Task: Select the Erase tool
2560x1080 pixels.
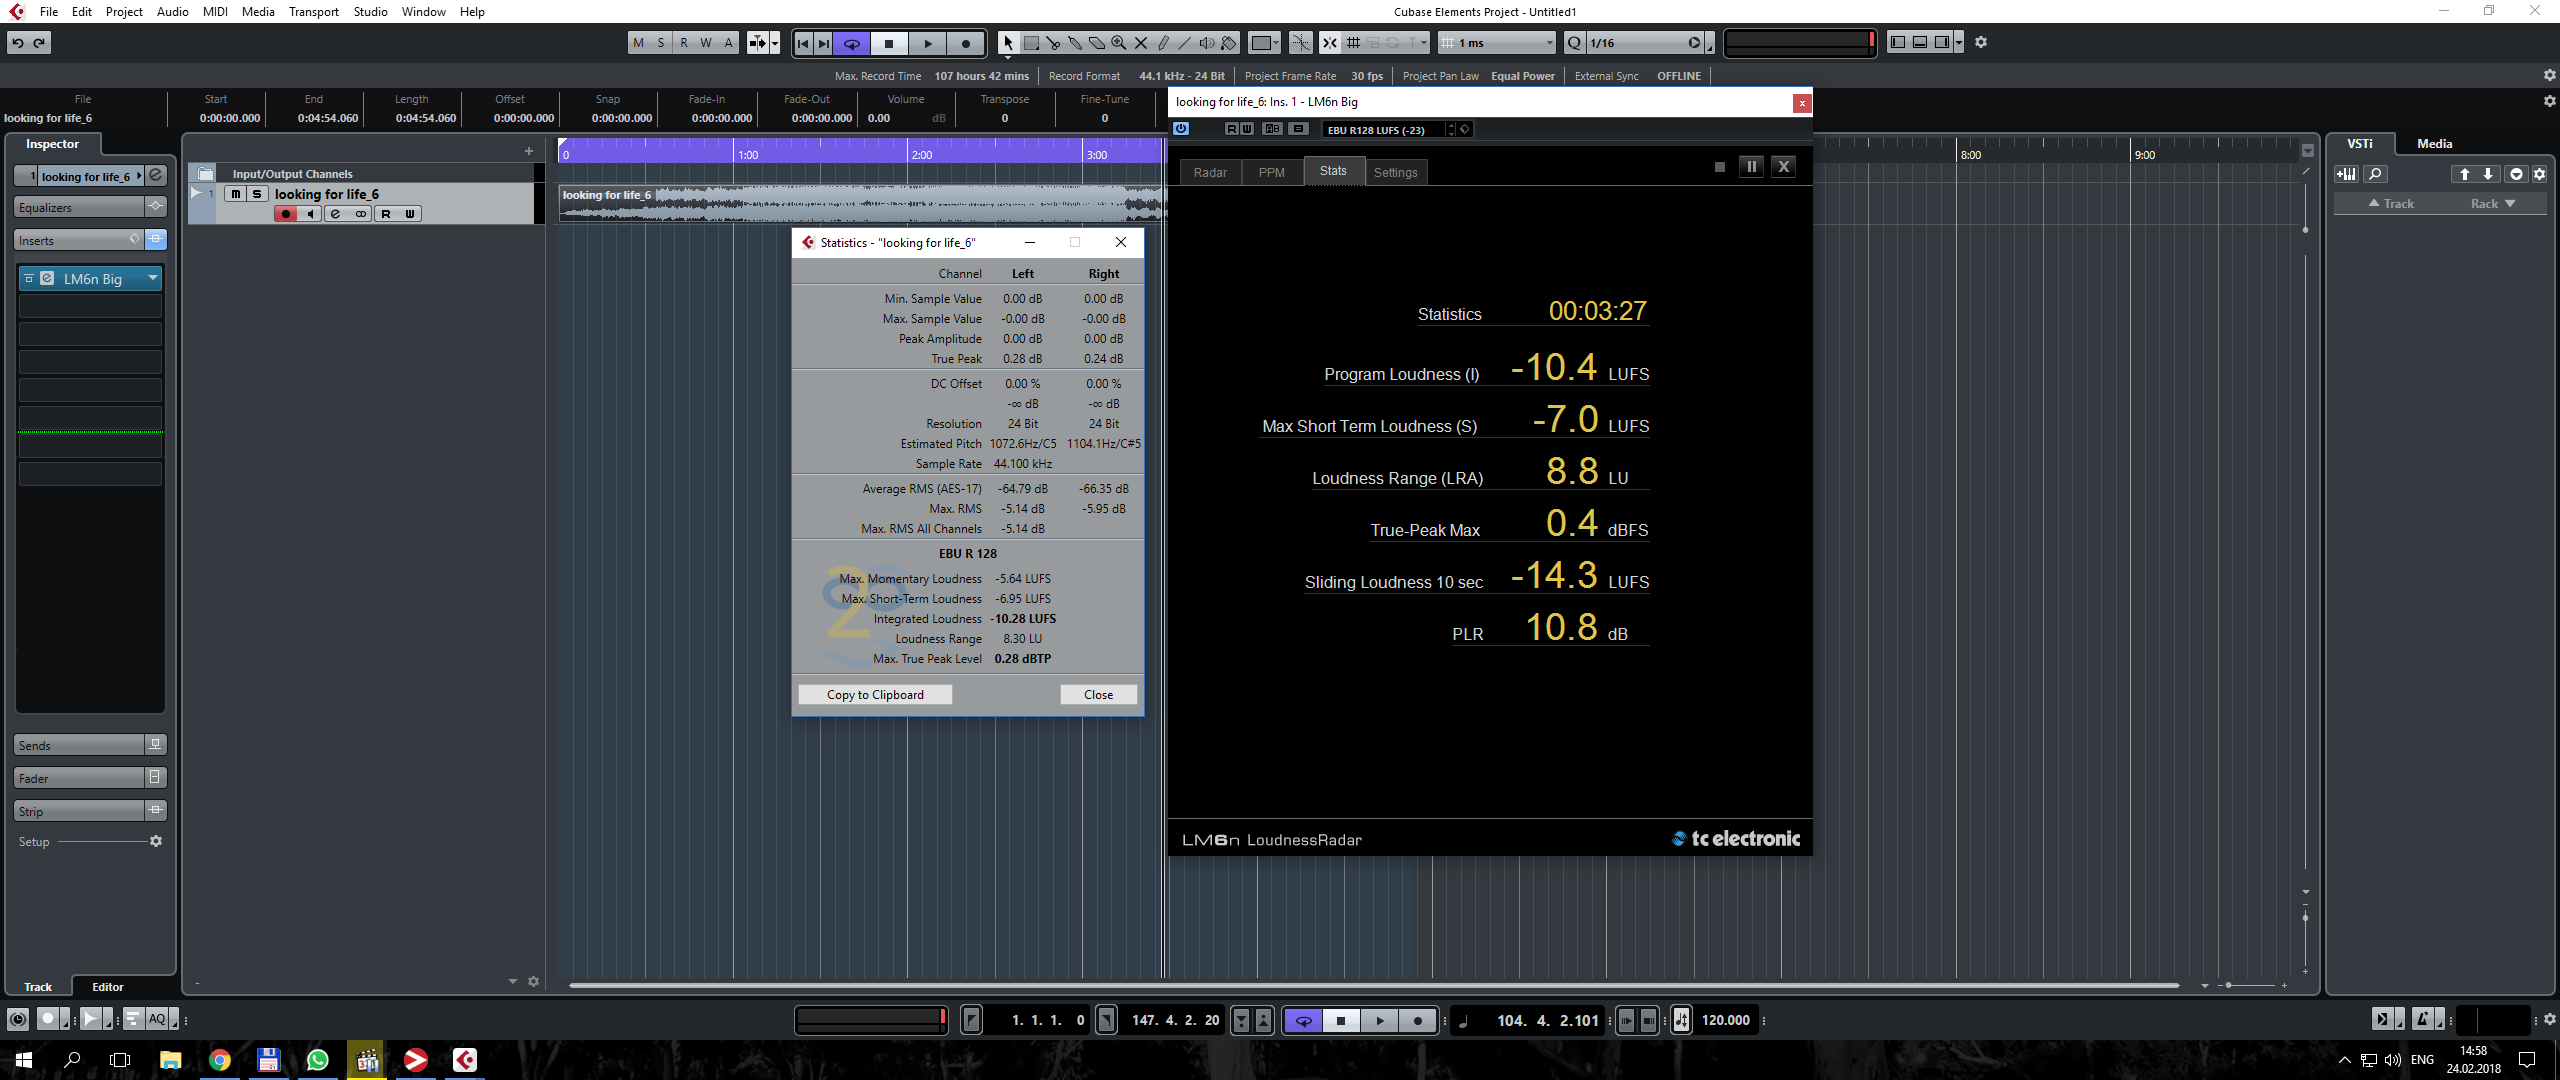Action: [x=1097, y=43]
